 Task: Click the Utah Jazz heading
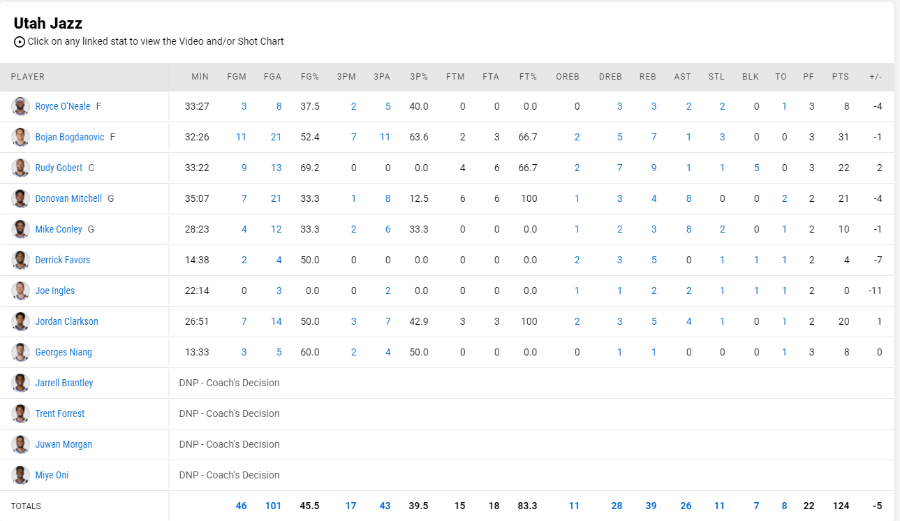[x=48, y=24]
